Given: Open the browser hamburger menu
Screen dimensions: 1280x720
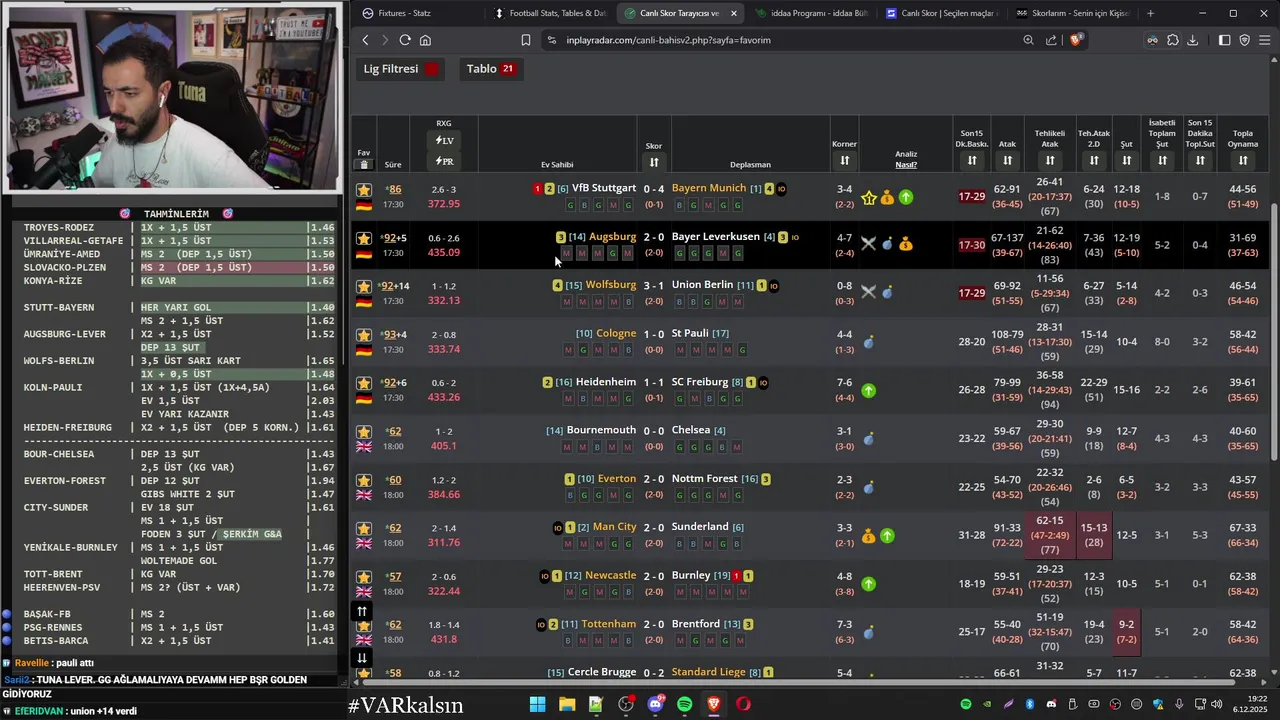Looking at the screenshot, I should 1265,40.
